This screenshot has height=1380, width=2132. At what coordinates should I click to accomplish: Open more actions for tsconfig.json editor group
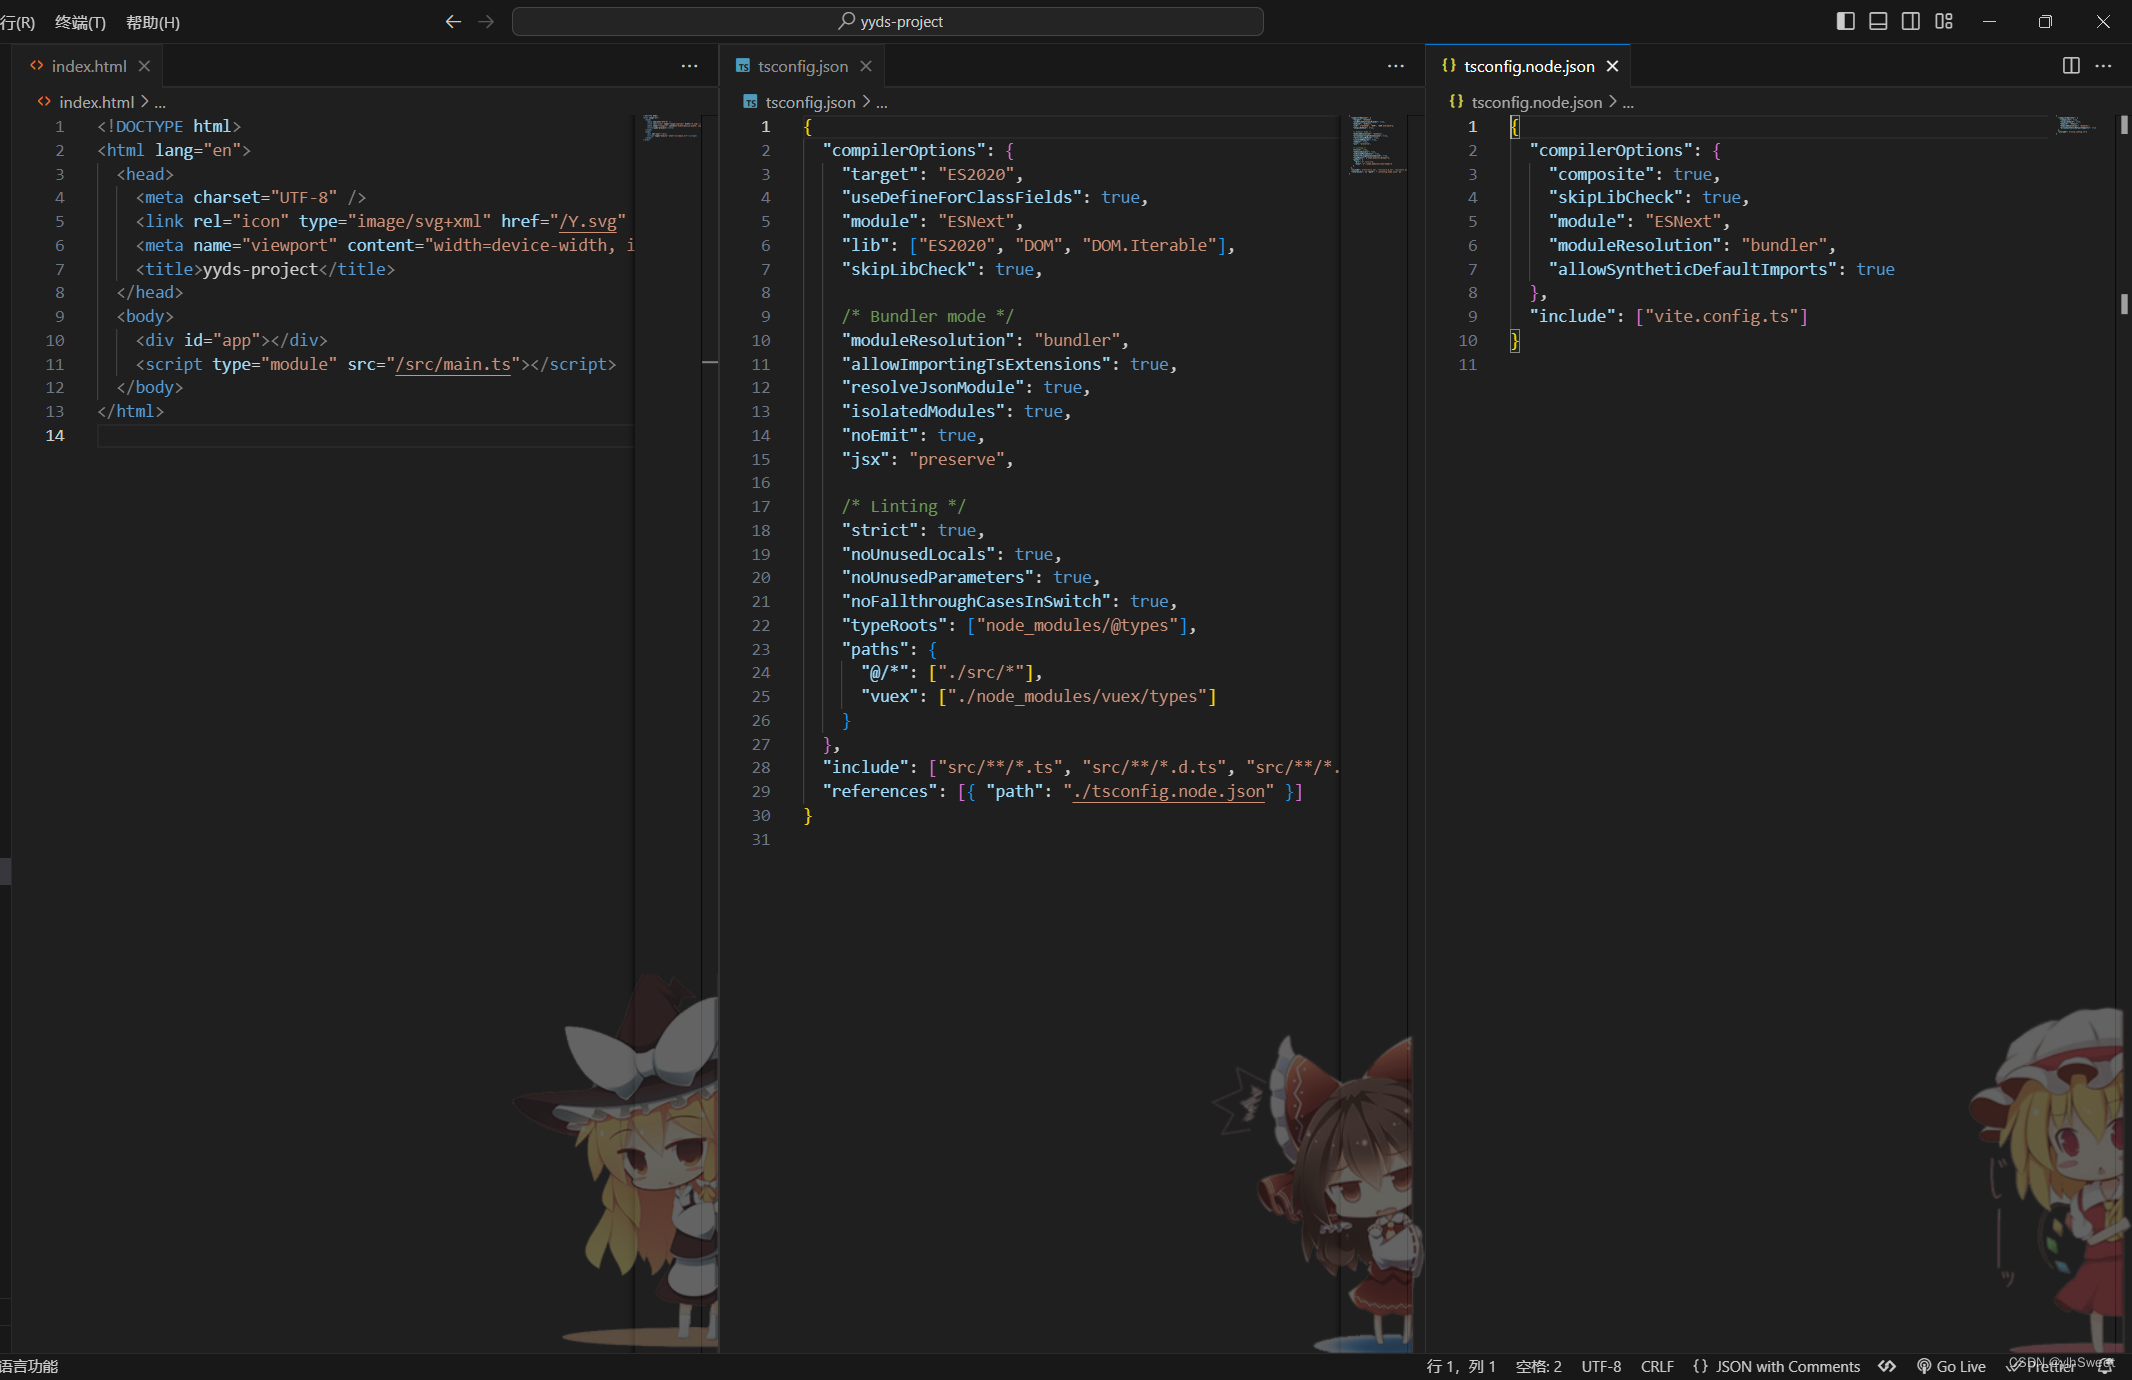tap(1396, 66)
